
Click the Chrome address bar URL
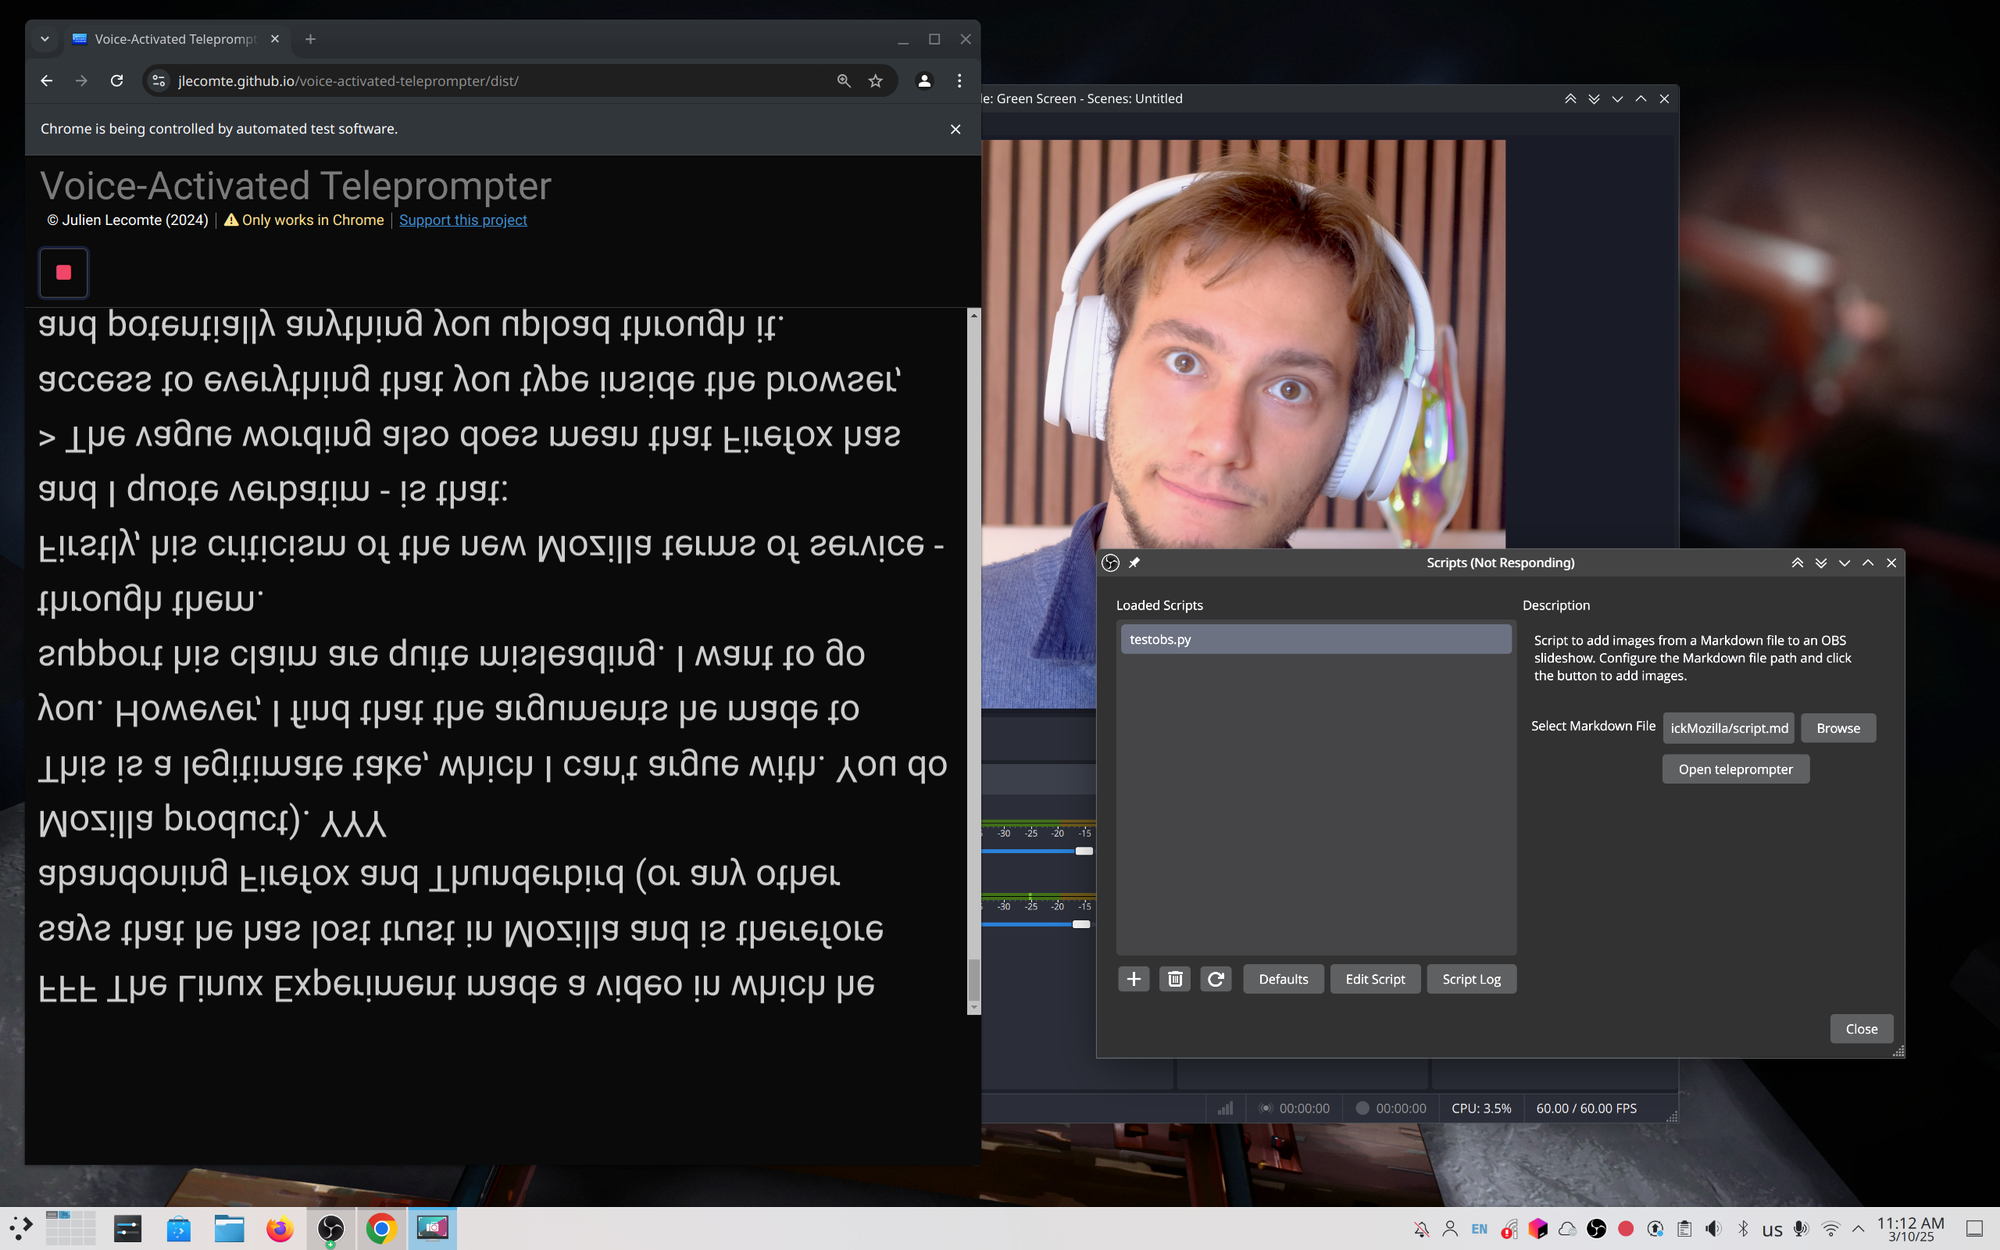tap(348, 81)
